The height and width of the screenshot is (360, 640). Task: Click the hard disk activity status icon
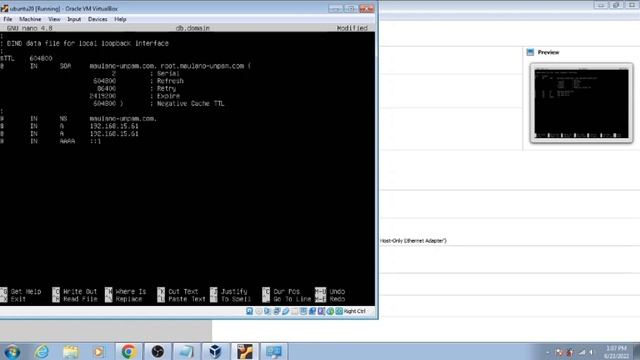[x=249, y=311]
